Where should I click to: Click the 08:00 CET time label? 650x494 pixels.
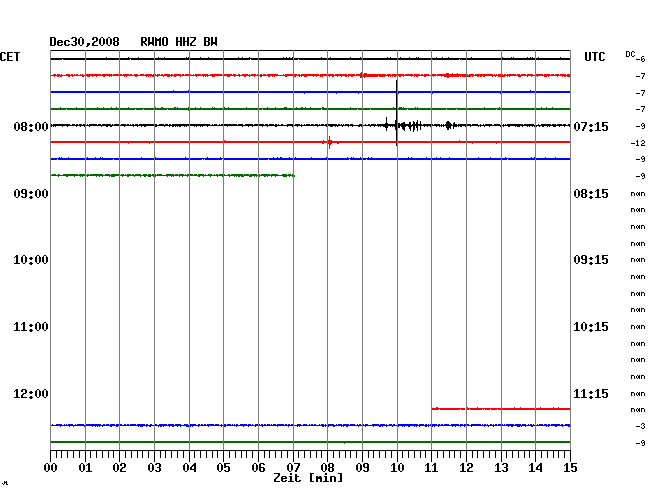point(31,126)
